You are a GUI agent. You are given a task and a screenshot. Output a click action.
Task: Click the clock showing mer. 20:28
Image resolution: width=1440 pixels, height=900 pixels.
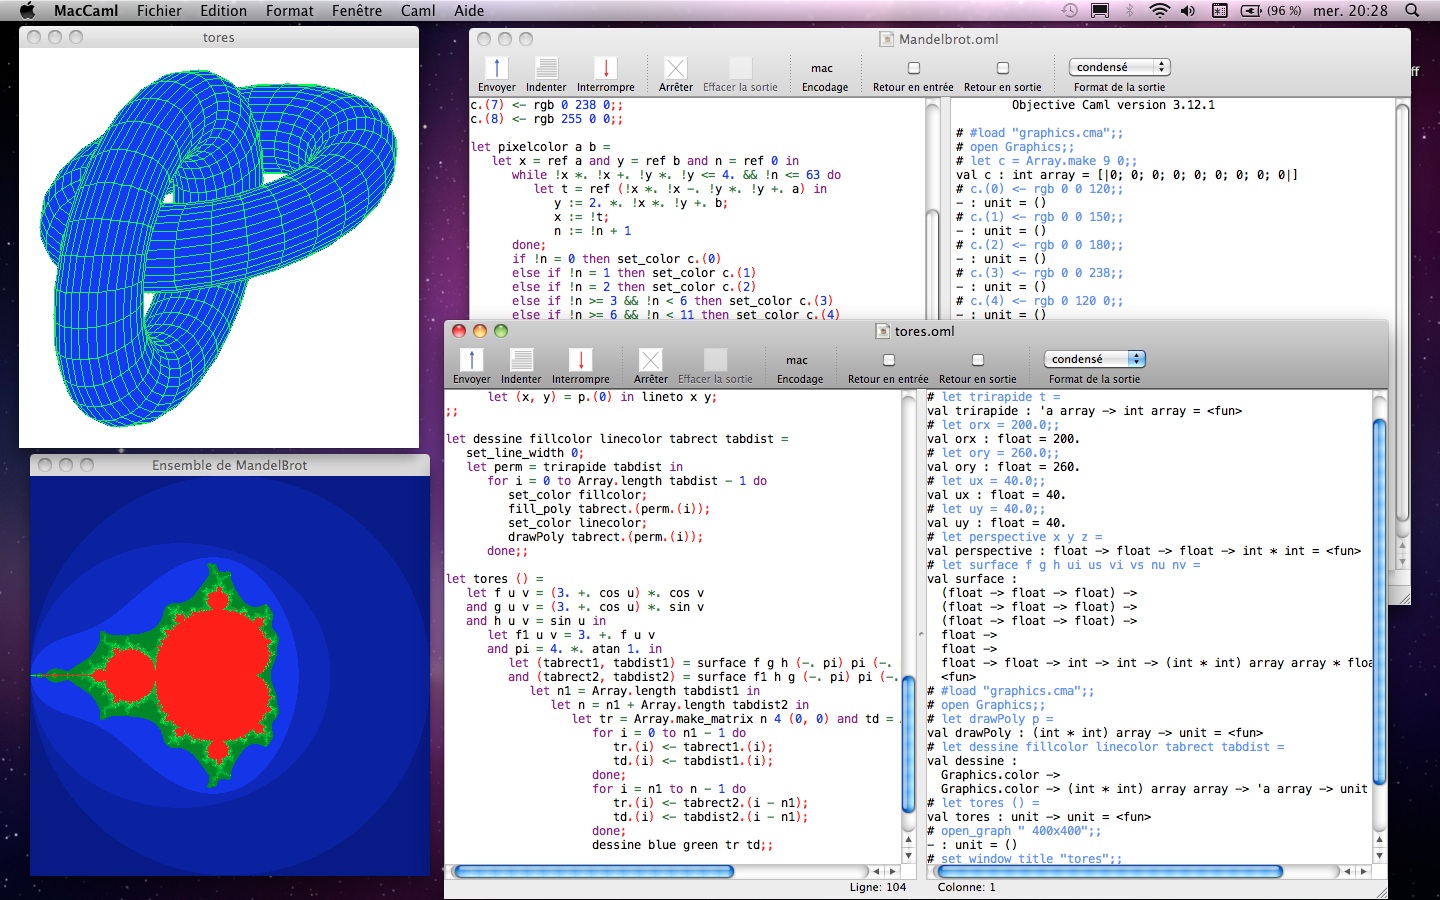point(1350,11)
